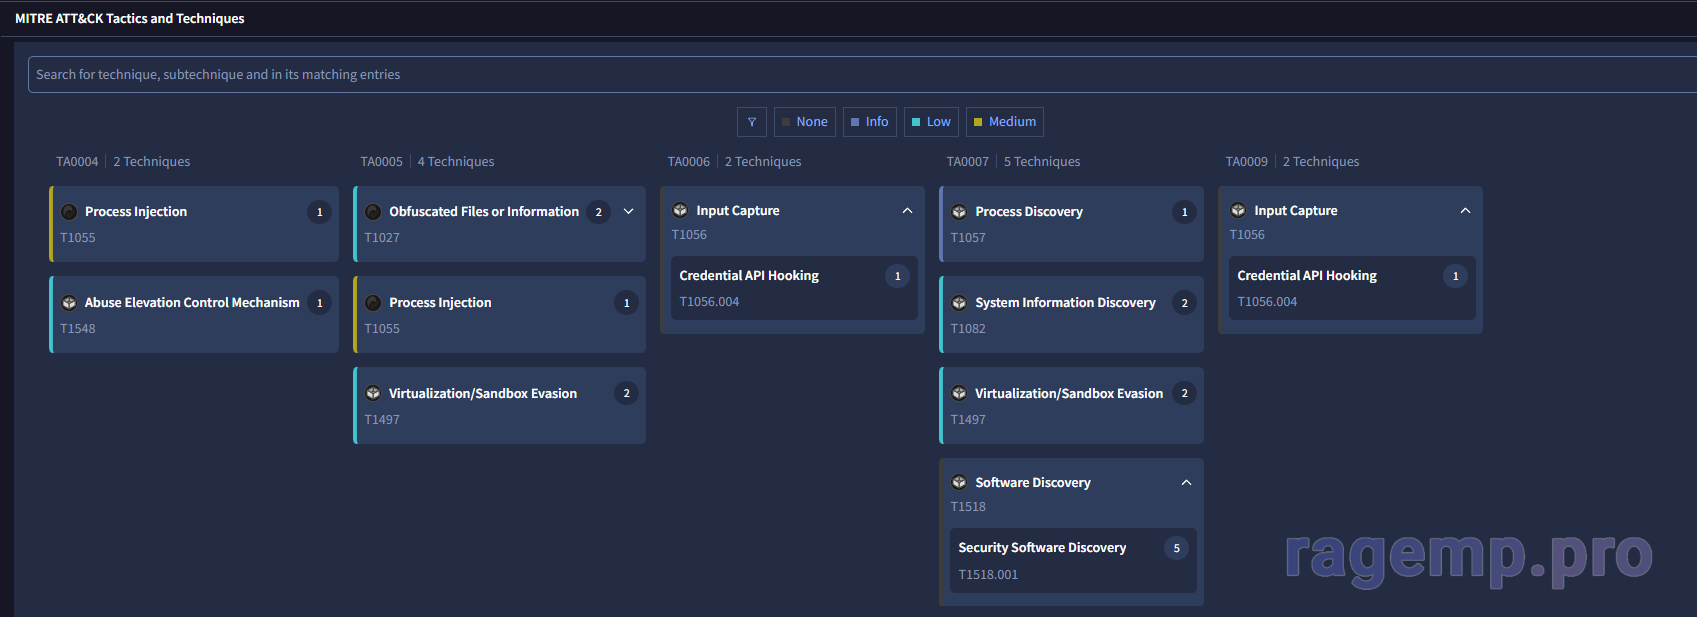Image resolution: width=1697 pixels, height=617 pixels.
Task: Click the T1518.001 subtechnique ID
Action: click(988, 575)
